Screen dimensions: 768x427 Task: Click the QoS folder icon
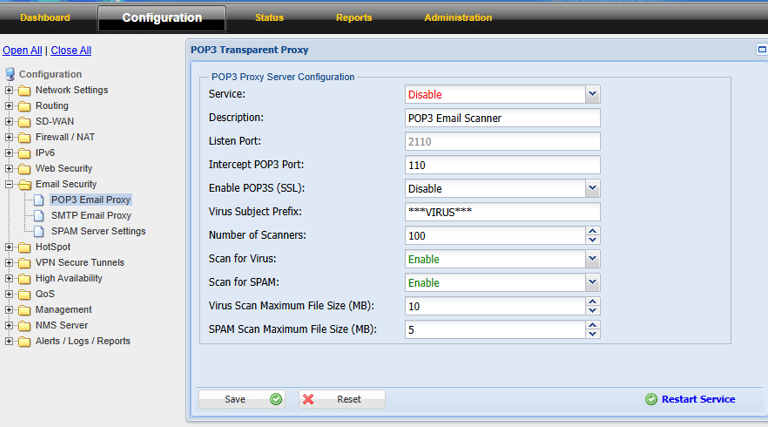click(24, 294)
